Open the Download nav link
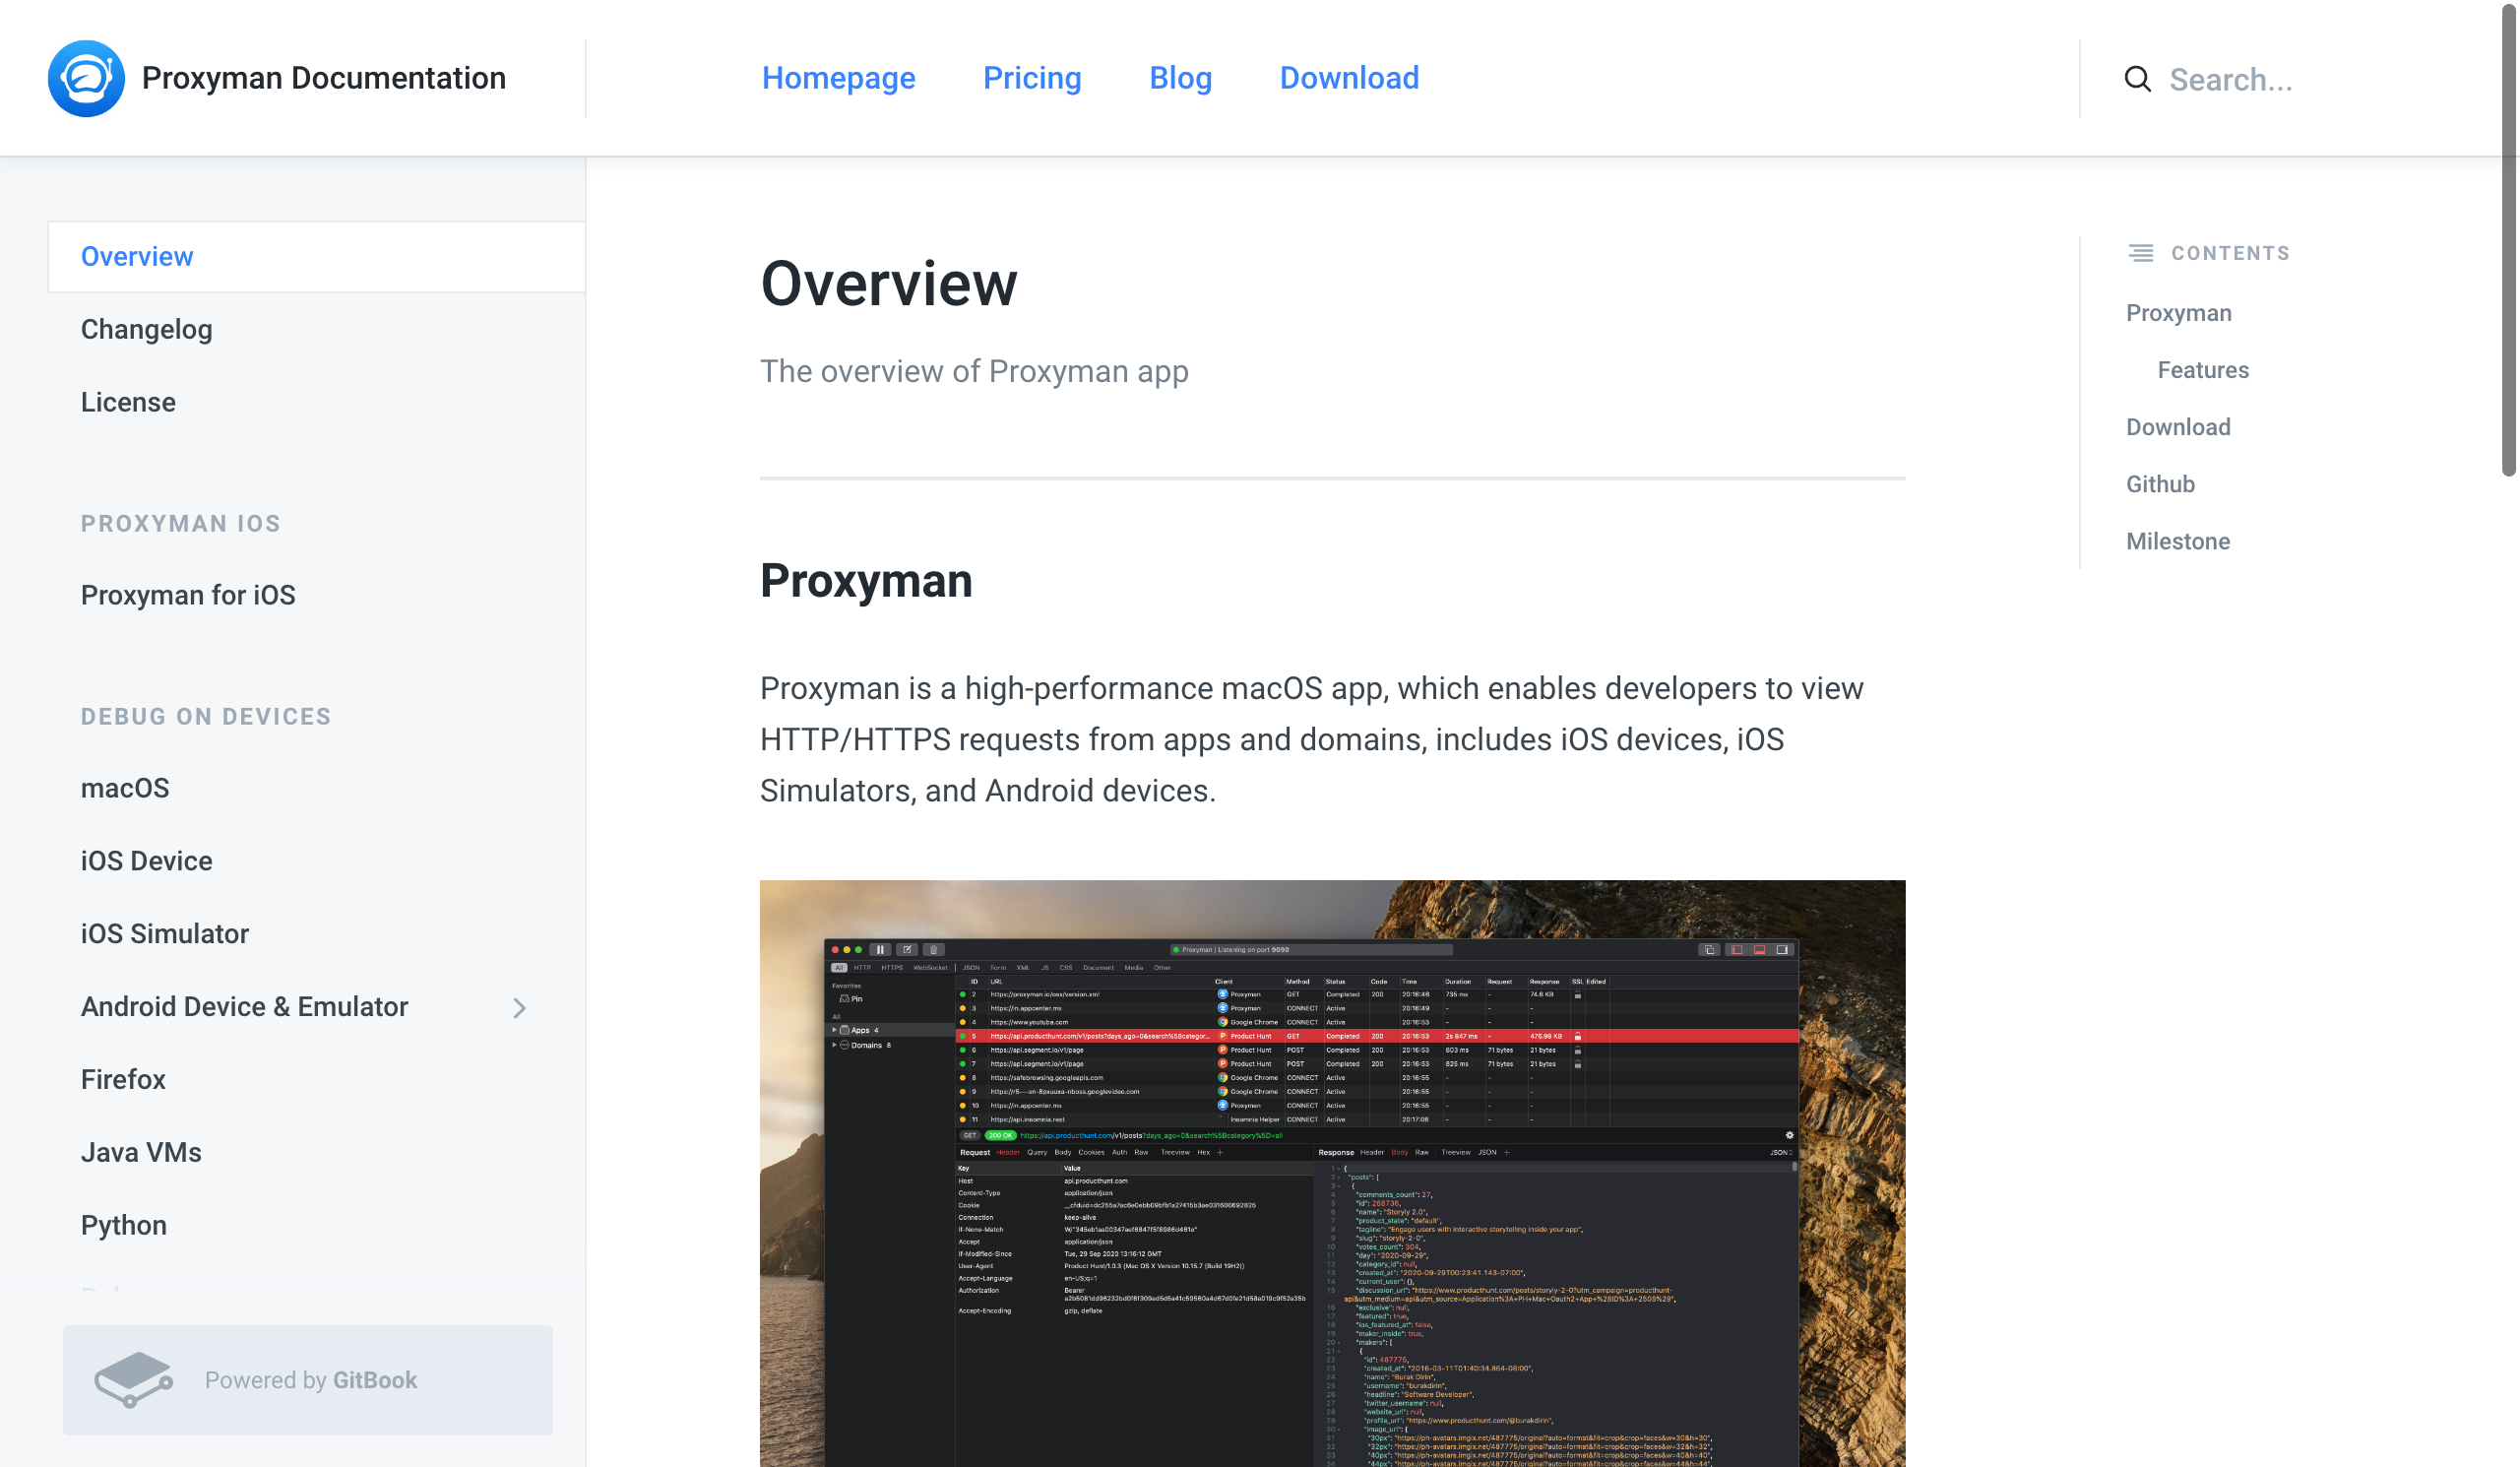The width and height of the screenshot is (2520, 1467). pyautogui.click(x=1348, y=78)
